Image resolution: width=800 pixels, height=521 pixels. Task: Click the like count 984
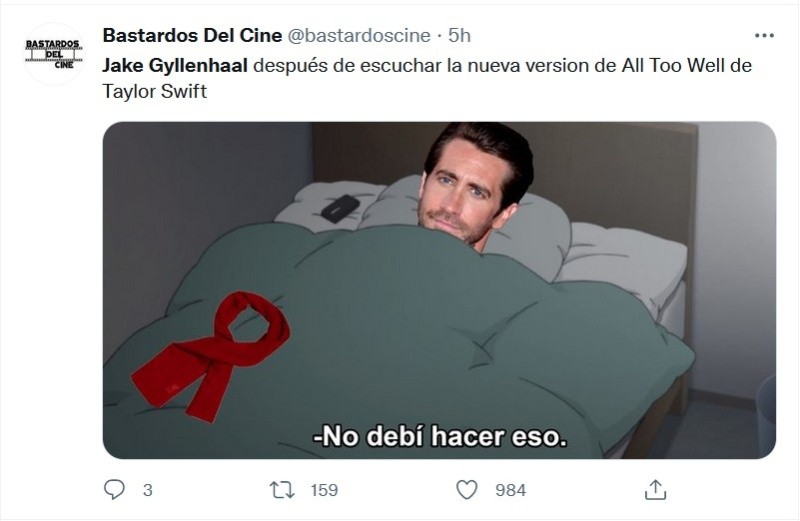point(510,490)
